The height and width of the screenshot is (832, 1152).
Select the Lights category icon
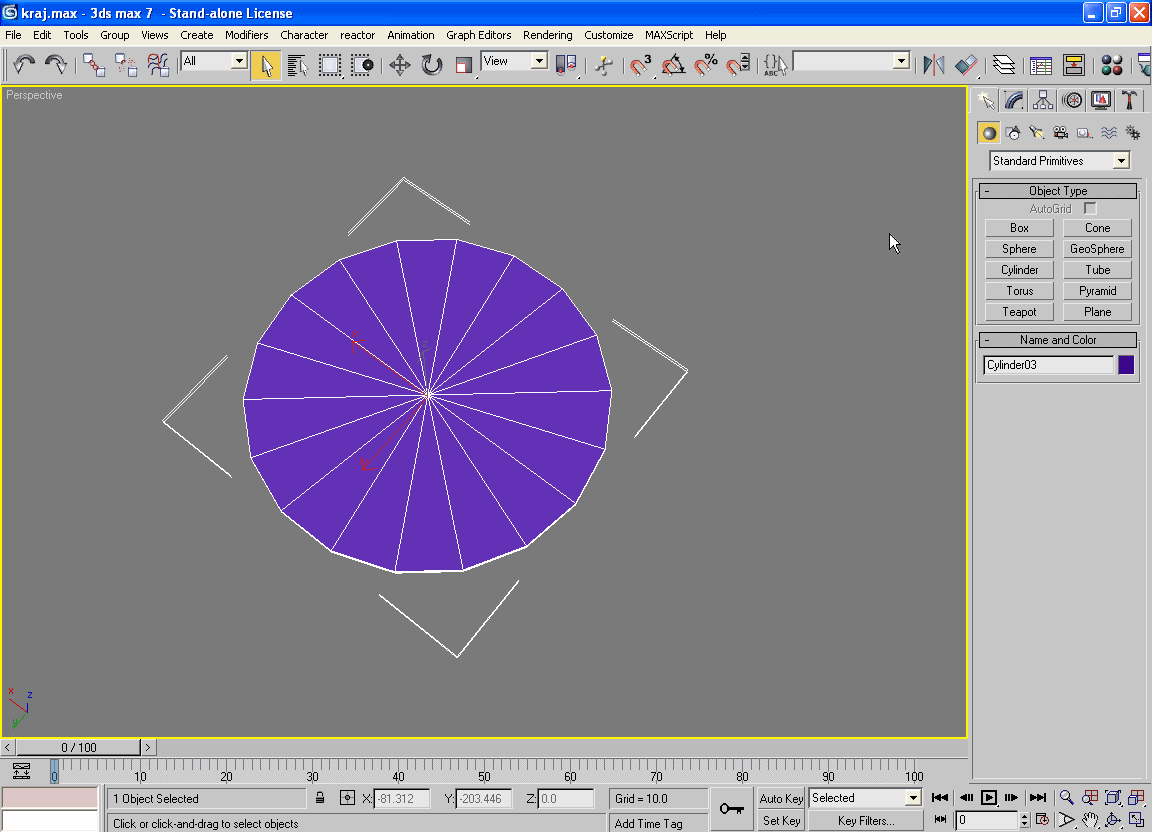[1037, 132]
